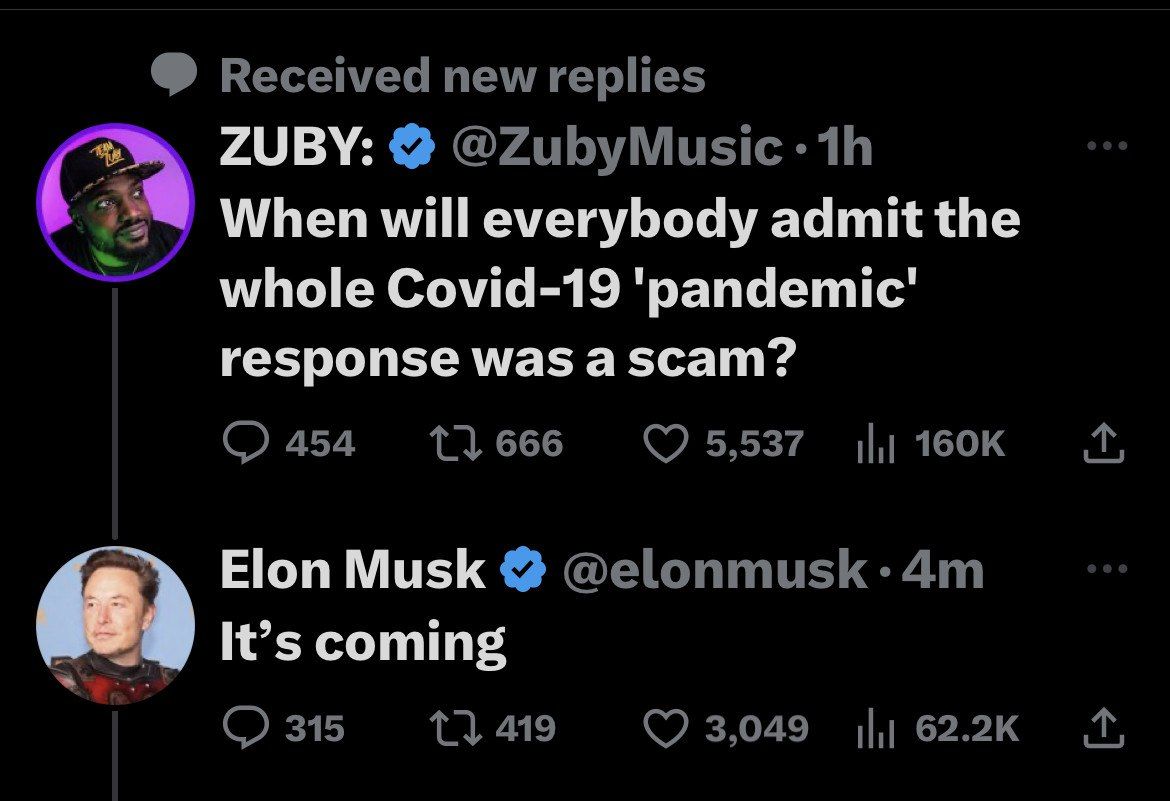Screen dimensions: 1170x801
Task: Open more options menu on Elon Musk's reply
Action: [x=1108, y=569]
